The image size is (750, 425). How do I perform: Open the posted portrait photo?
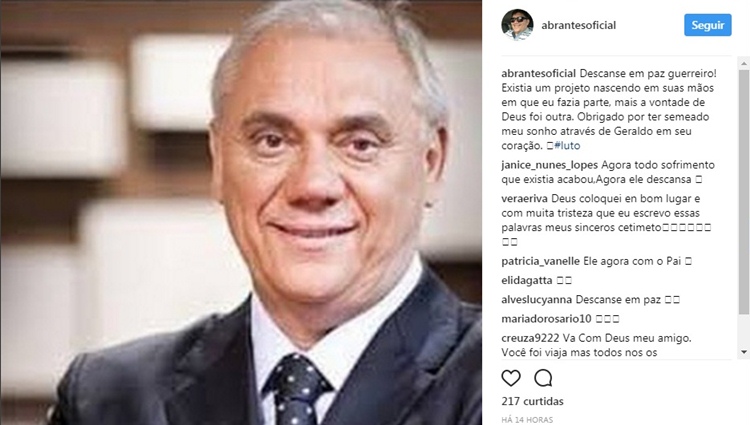(x=241, y=212)
